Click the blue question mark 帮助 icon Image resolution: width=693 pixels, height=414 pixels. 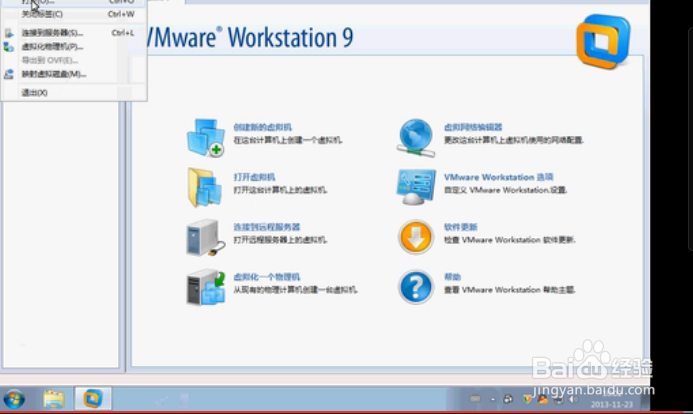point(415,287)
